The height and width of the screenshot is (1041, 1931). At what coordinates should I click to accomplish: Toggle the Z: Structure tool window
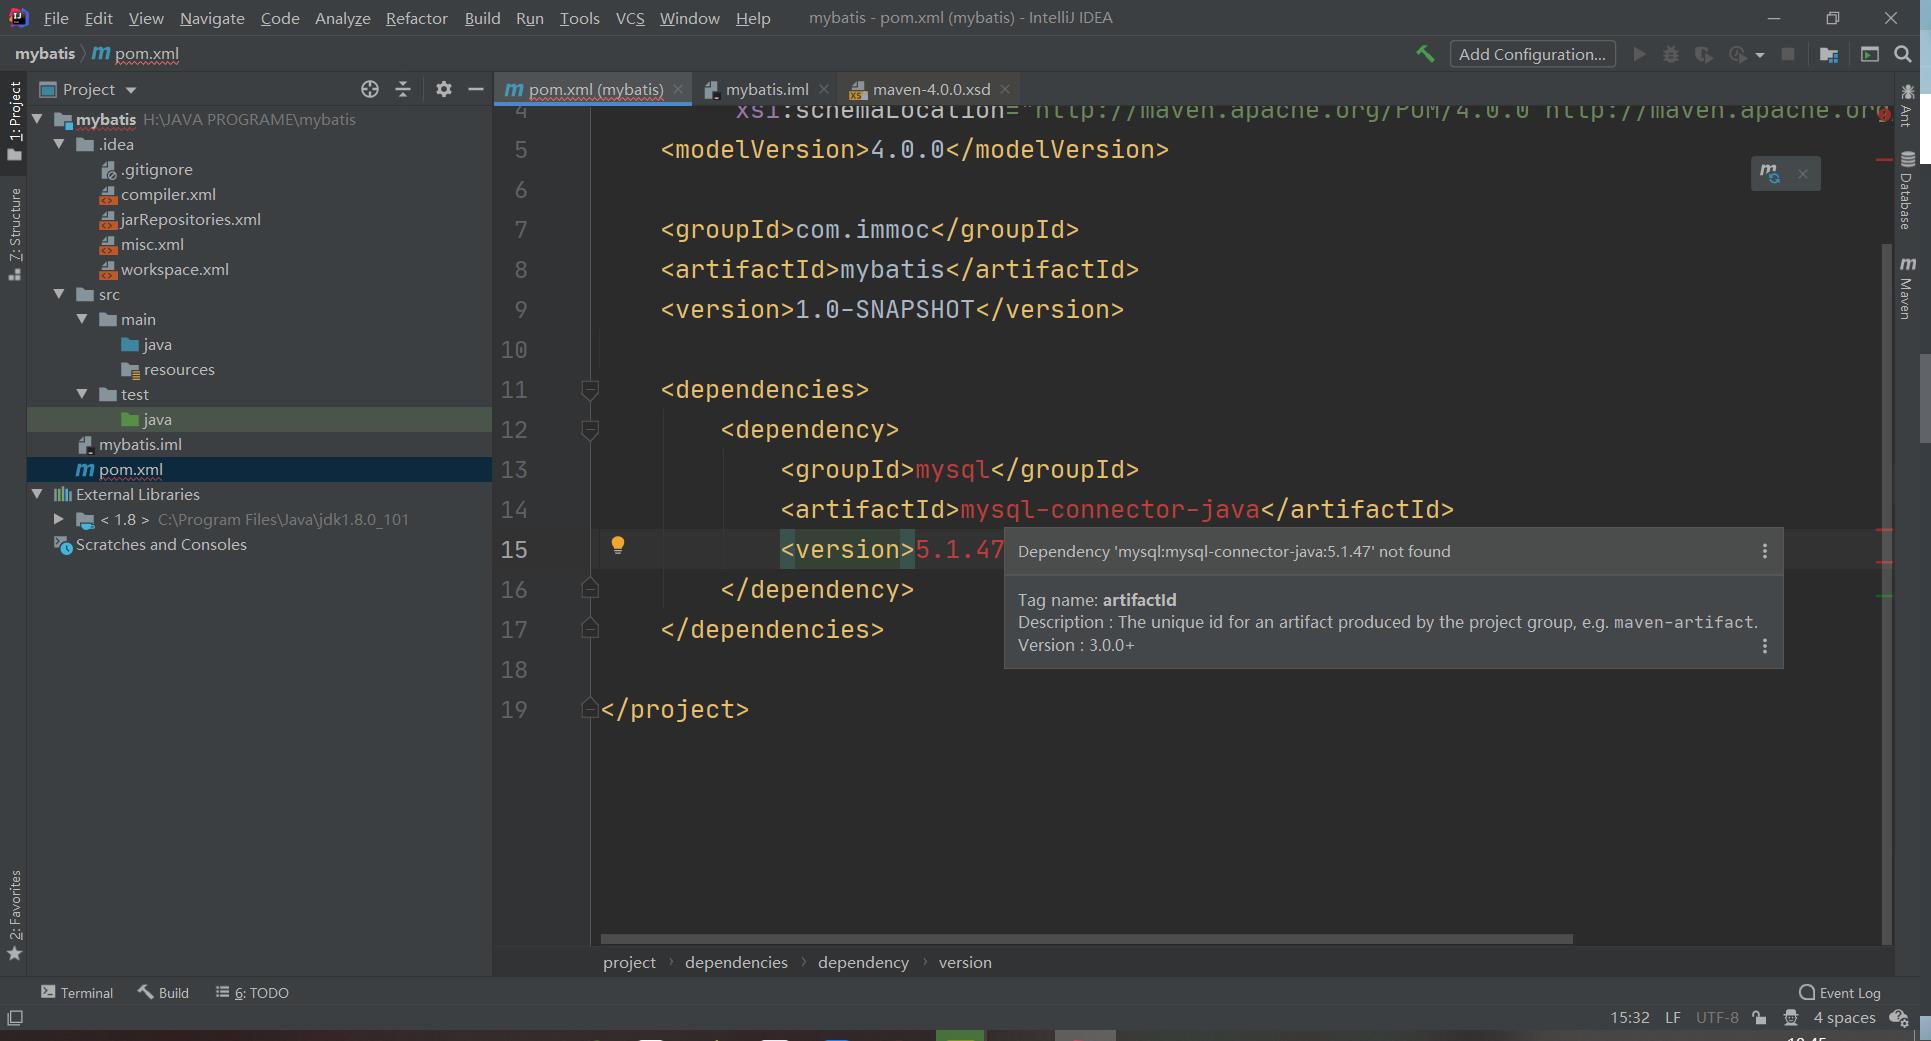(14, 234)
